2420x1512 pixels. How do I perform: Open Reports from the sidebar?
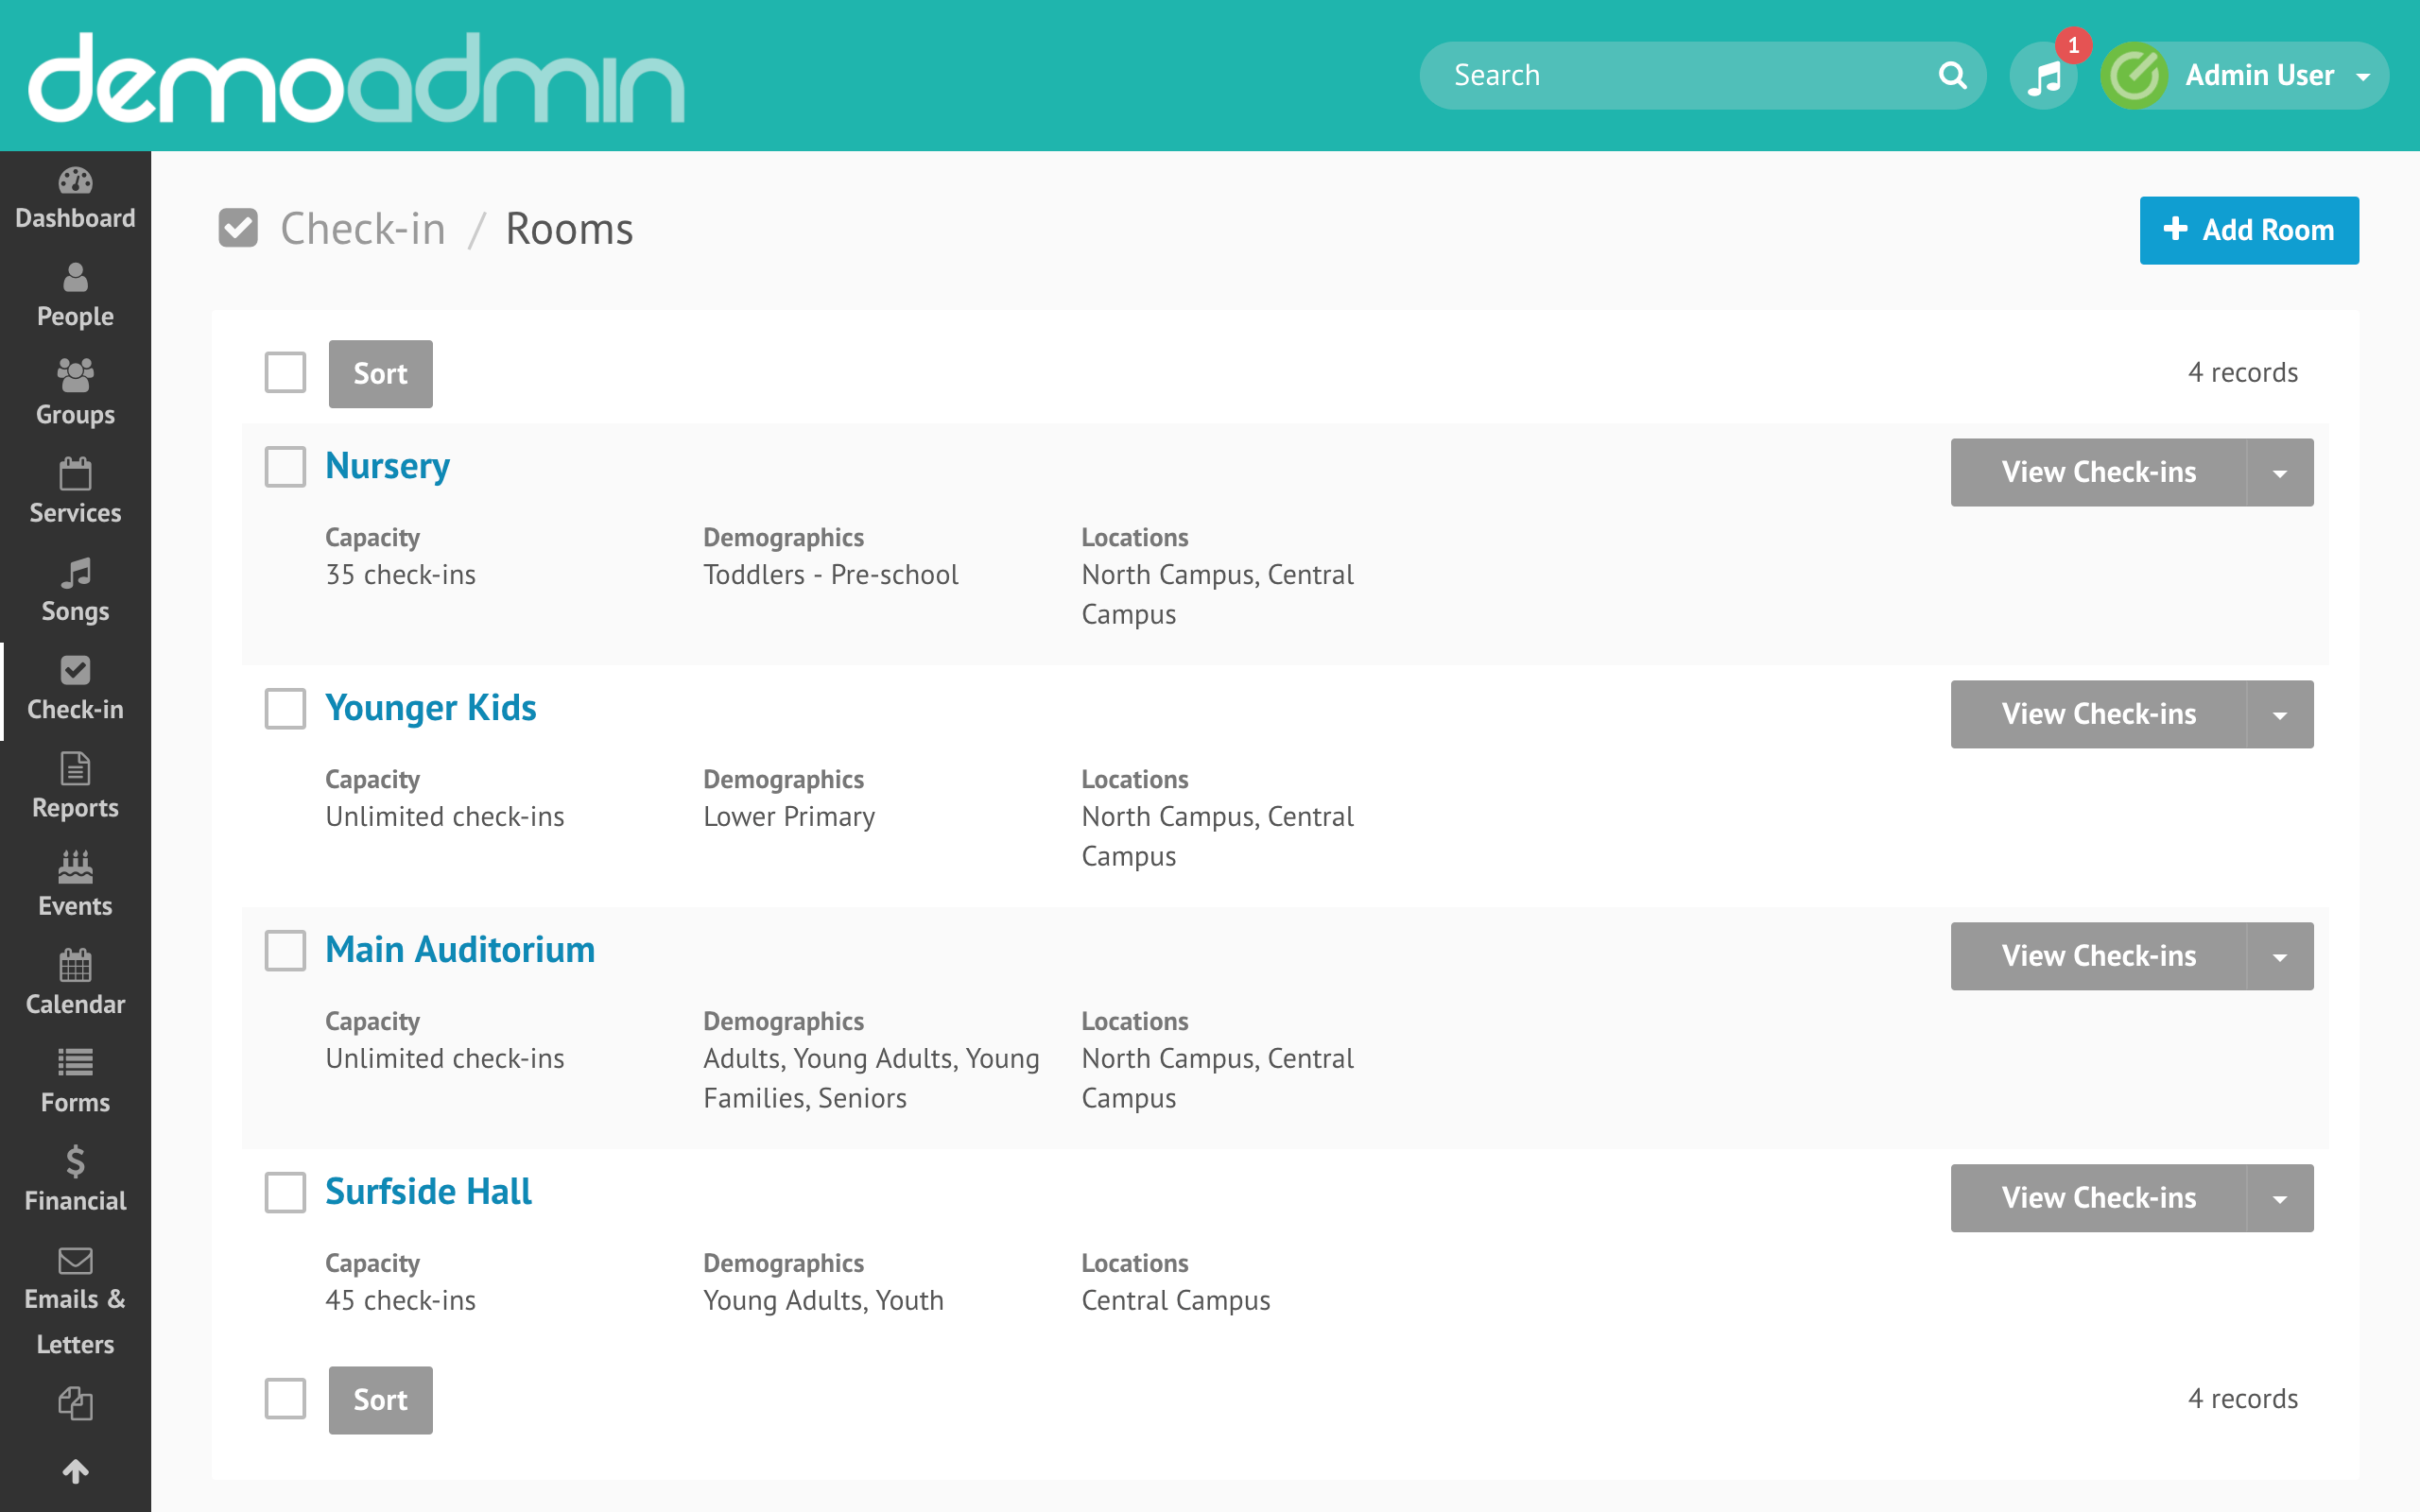click(x=75, y=786)
